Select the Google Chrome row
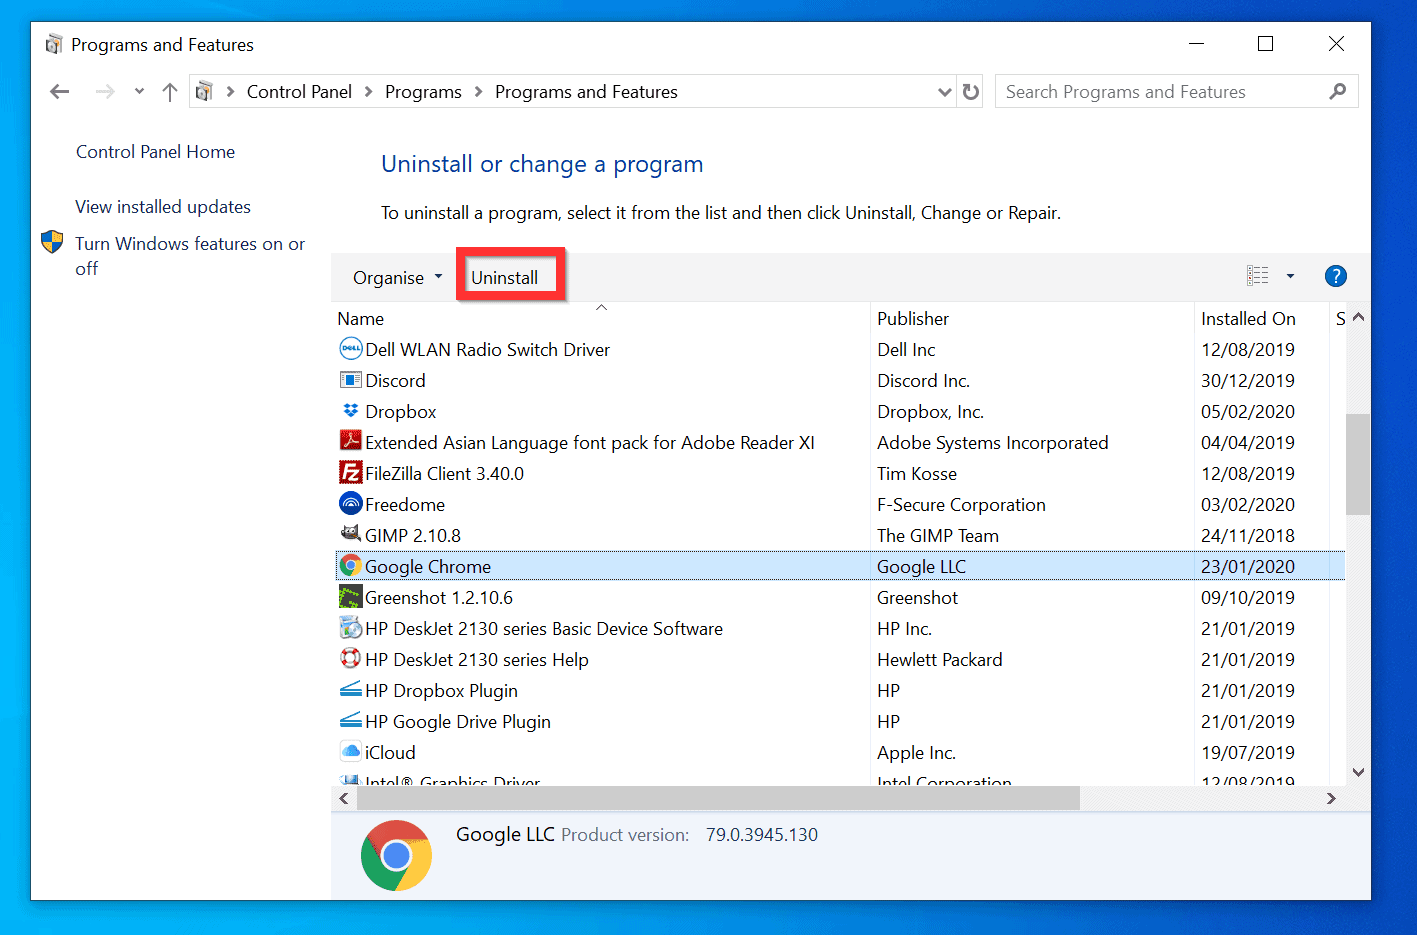Viewport: 1417px width, 935px height. point(840,566)
